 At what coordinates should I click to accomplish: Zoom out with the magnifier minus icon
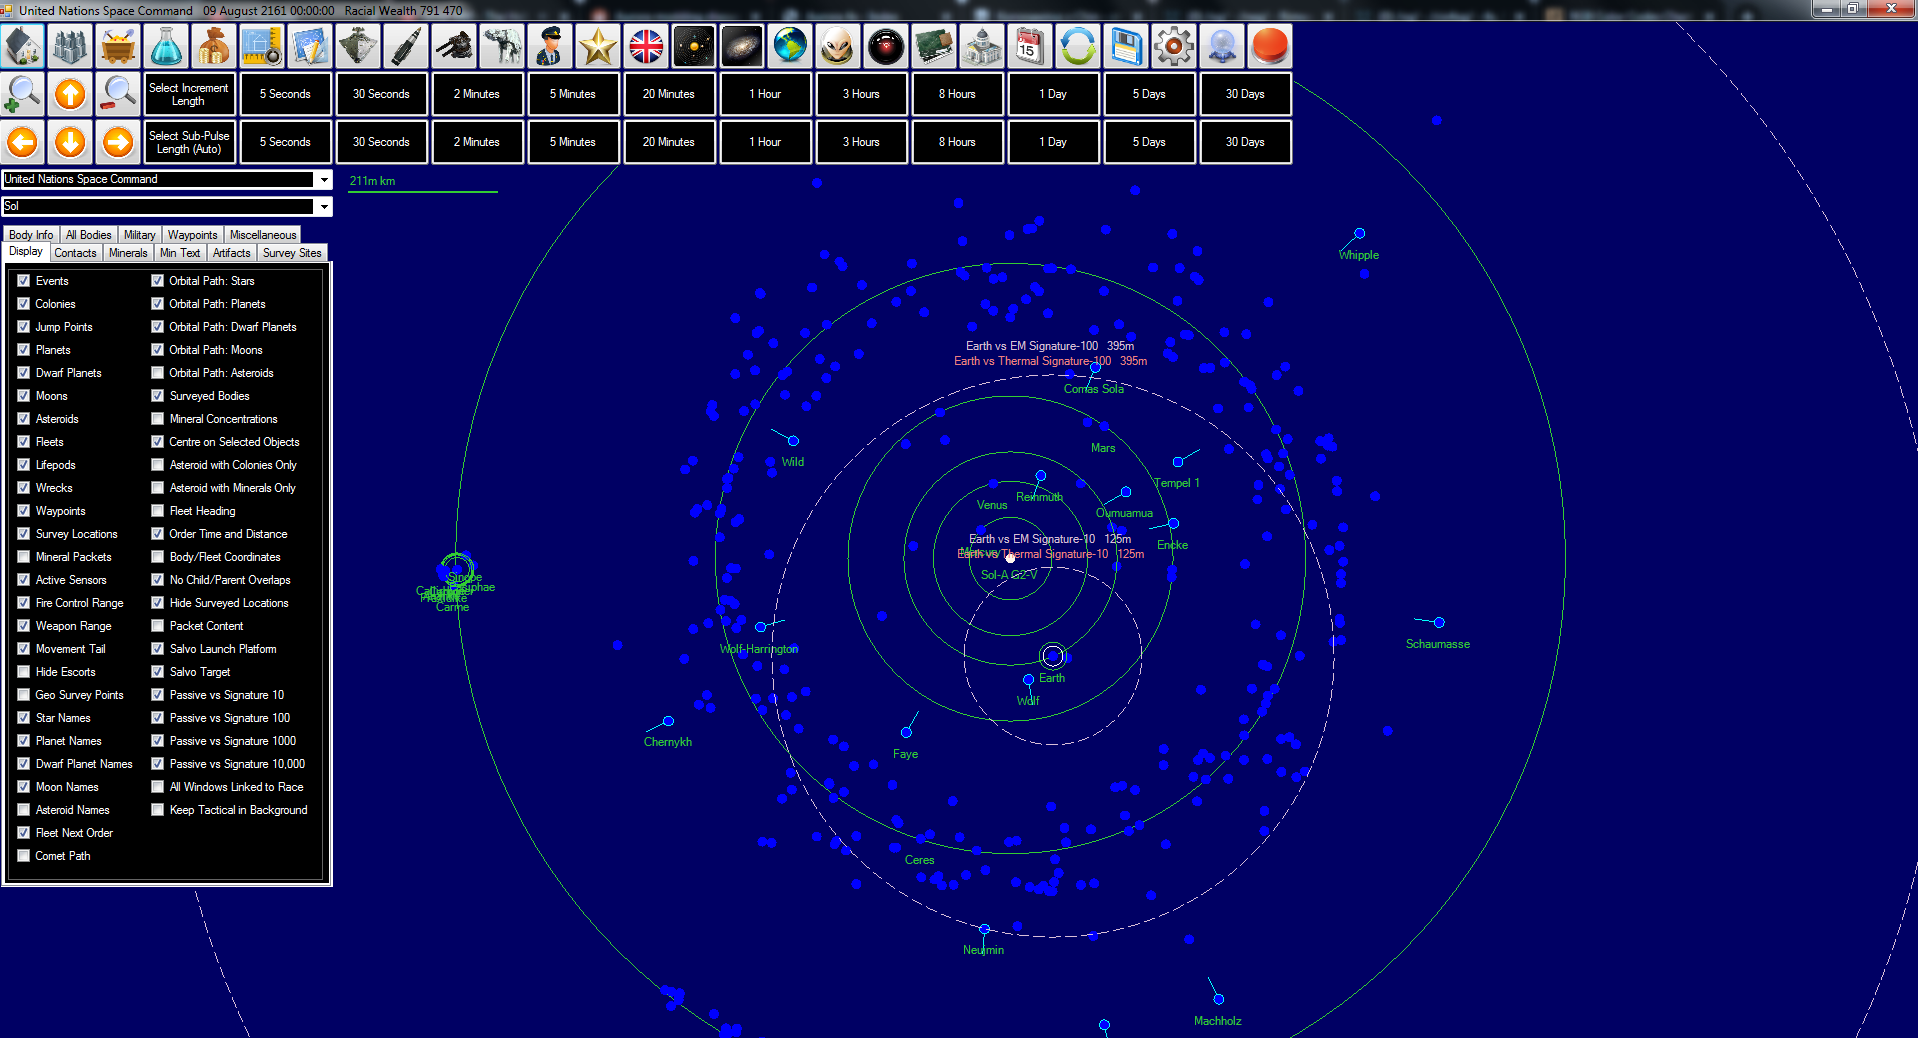click(119, 94)
